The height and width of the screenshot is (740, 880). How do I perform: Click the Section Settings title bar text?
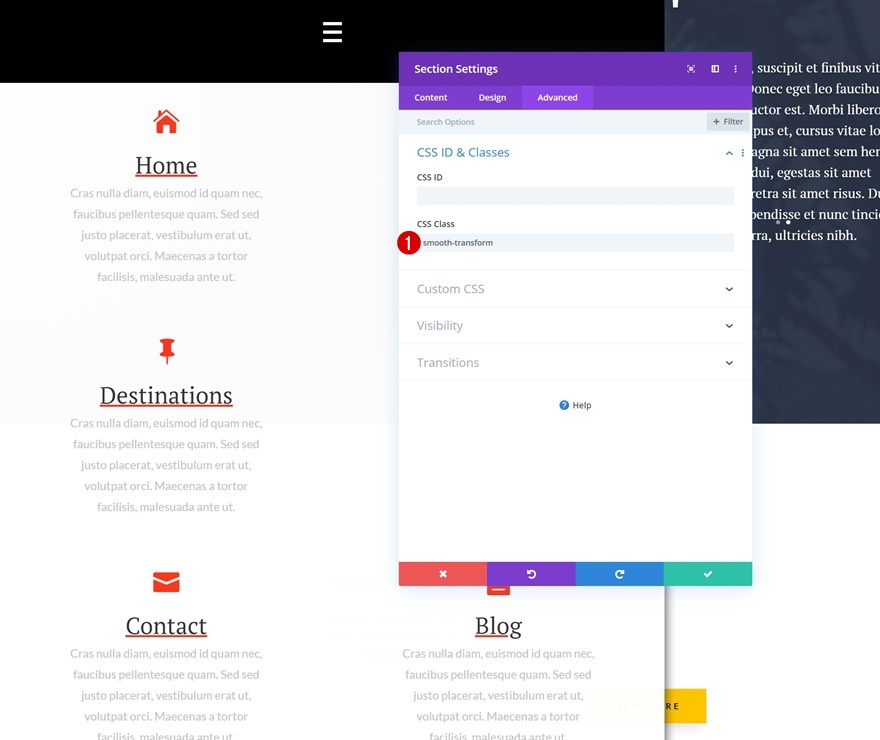click(x=456, y=69)
